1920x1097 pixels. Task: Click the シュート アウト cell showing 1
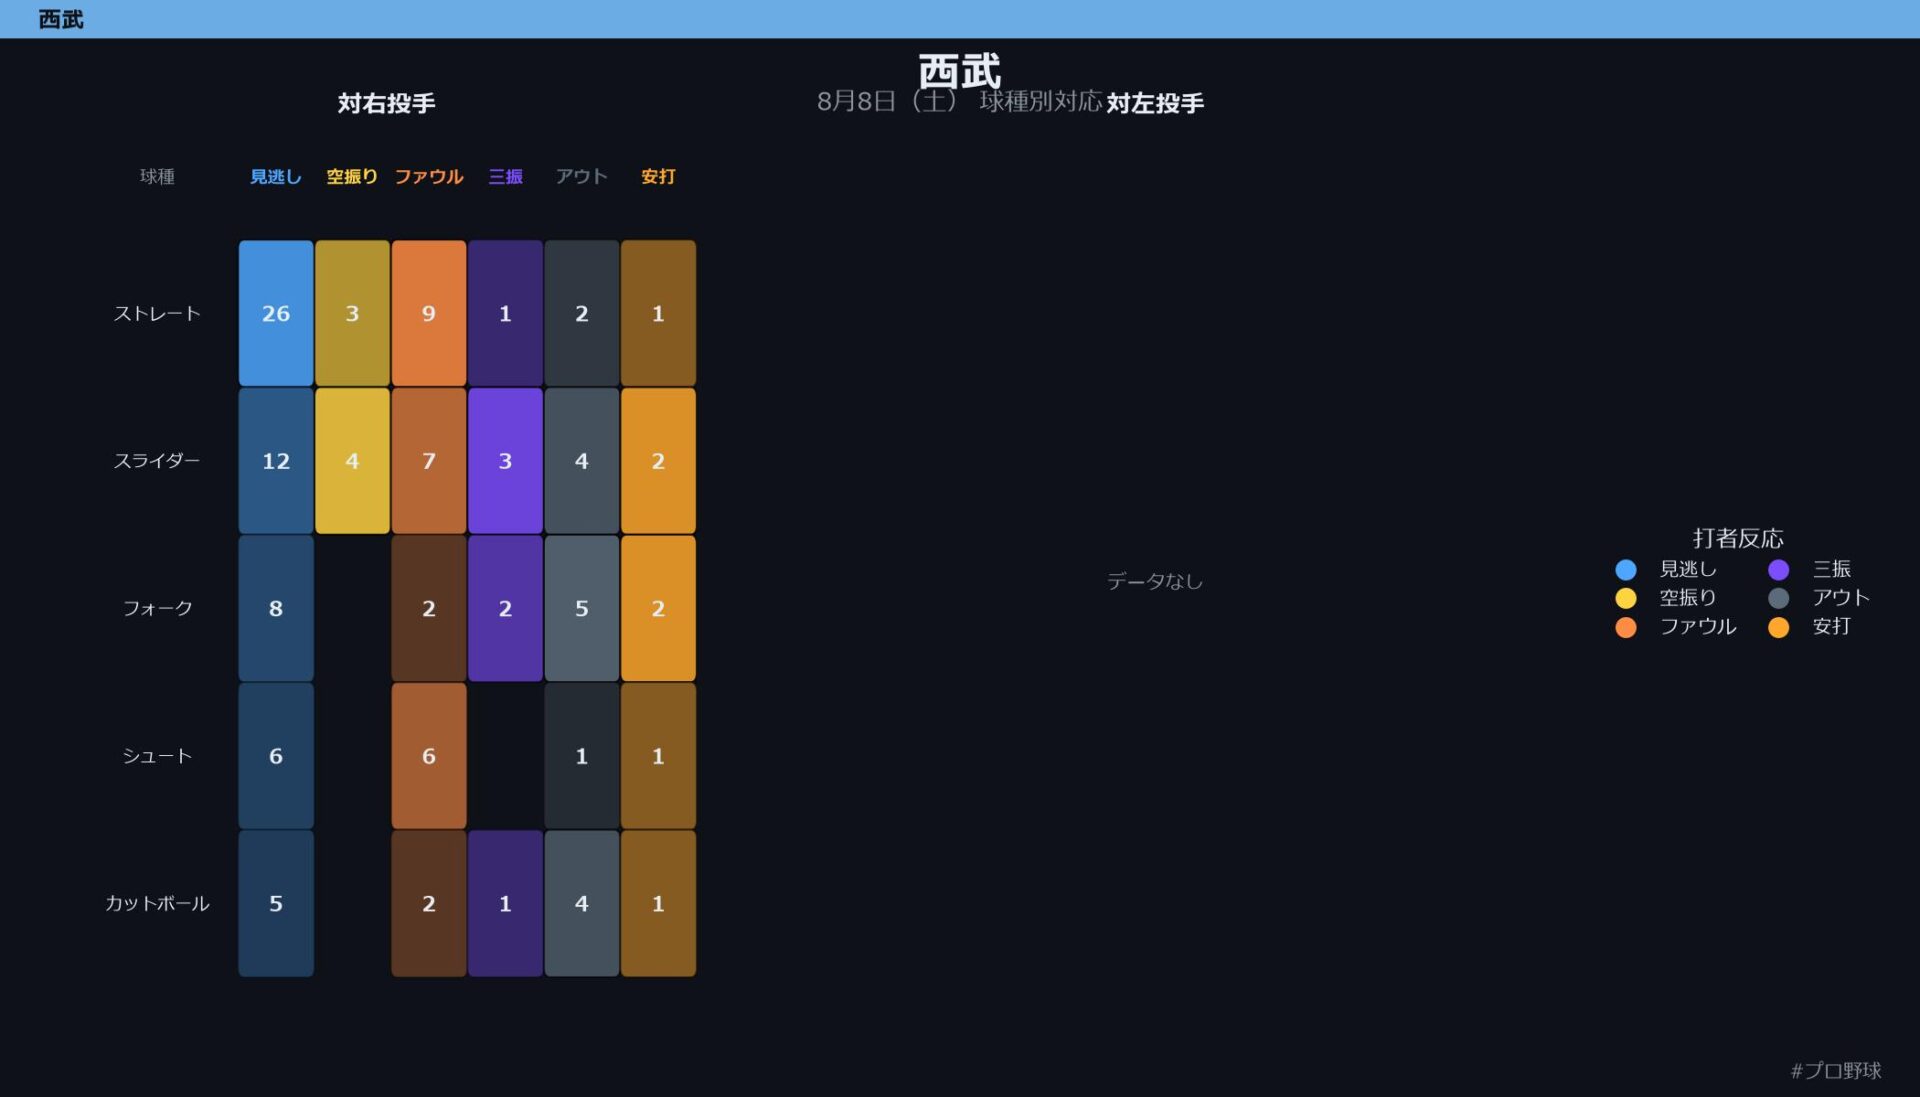point(582,756)
